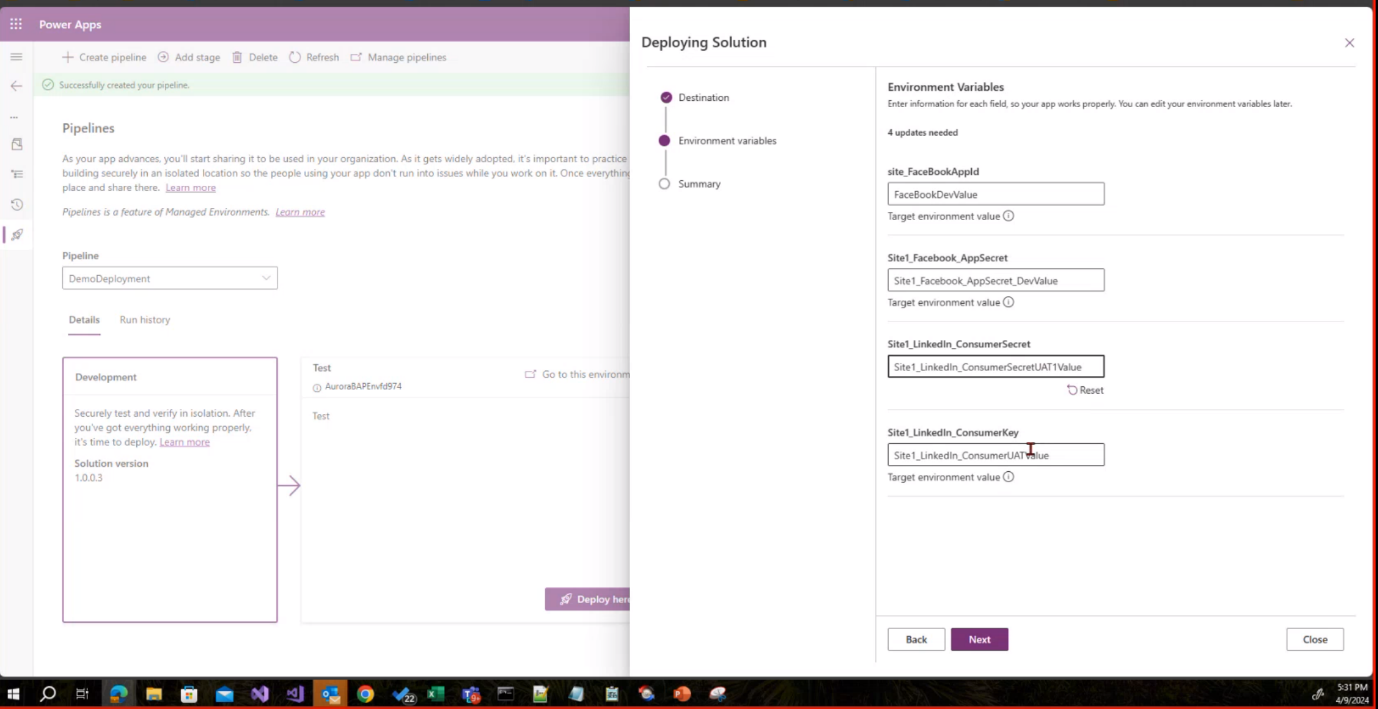Viewport: 1378px width, 709px height.
Task: Close the Deploying Solution panel with X
Action: [1349, 43]
